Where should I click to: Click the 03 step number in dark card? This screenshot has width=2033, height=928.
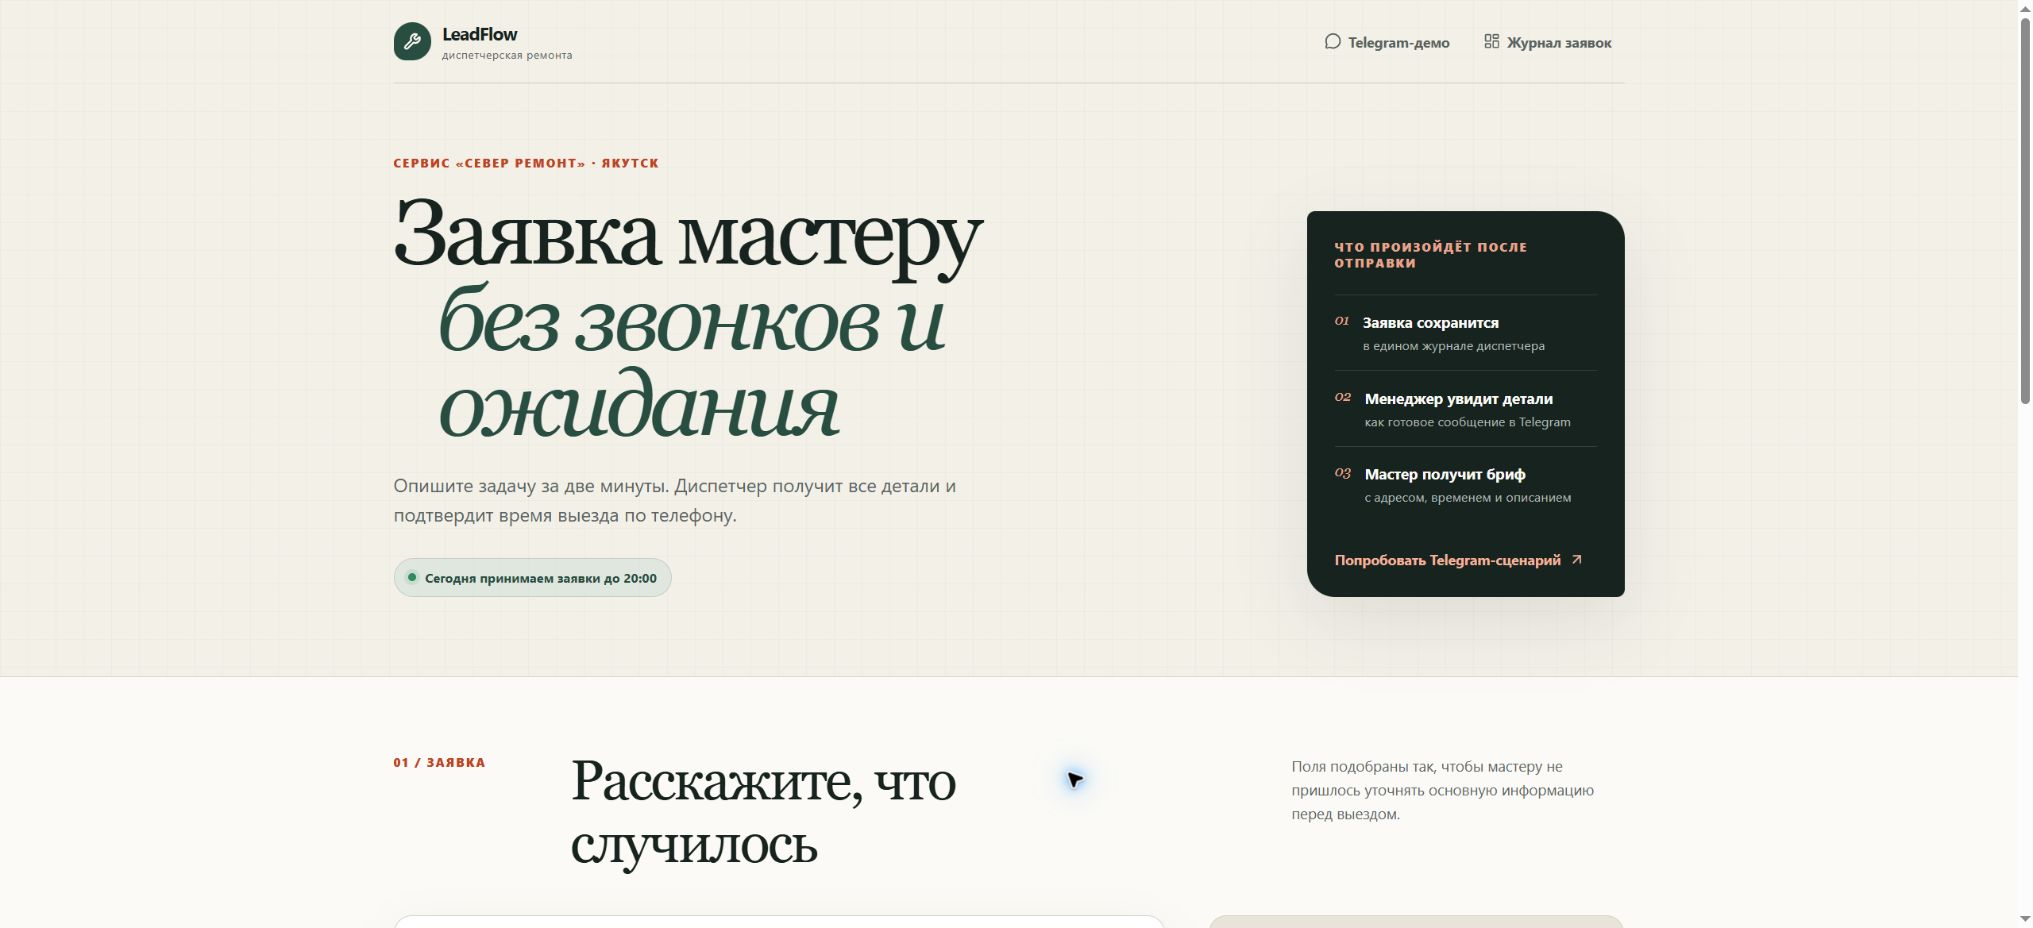point(1343,473)
